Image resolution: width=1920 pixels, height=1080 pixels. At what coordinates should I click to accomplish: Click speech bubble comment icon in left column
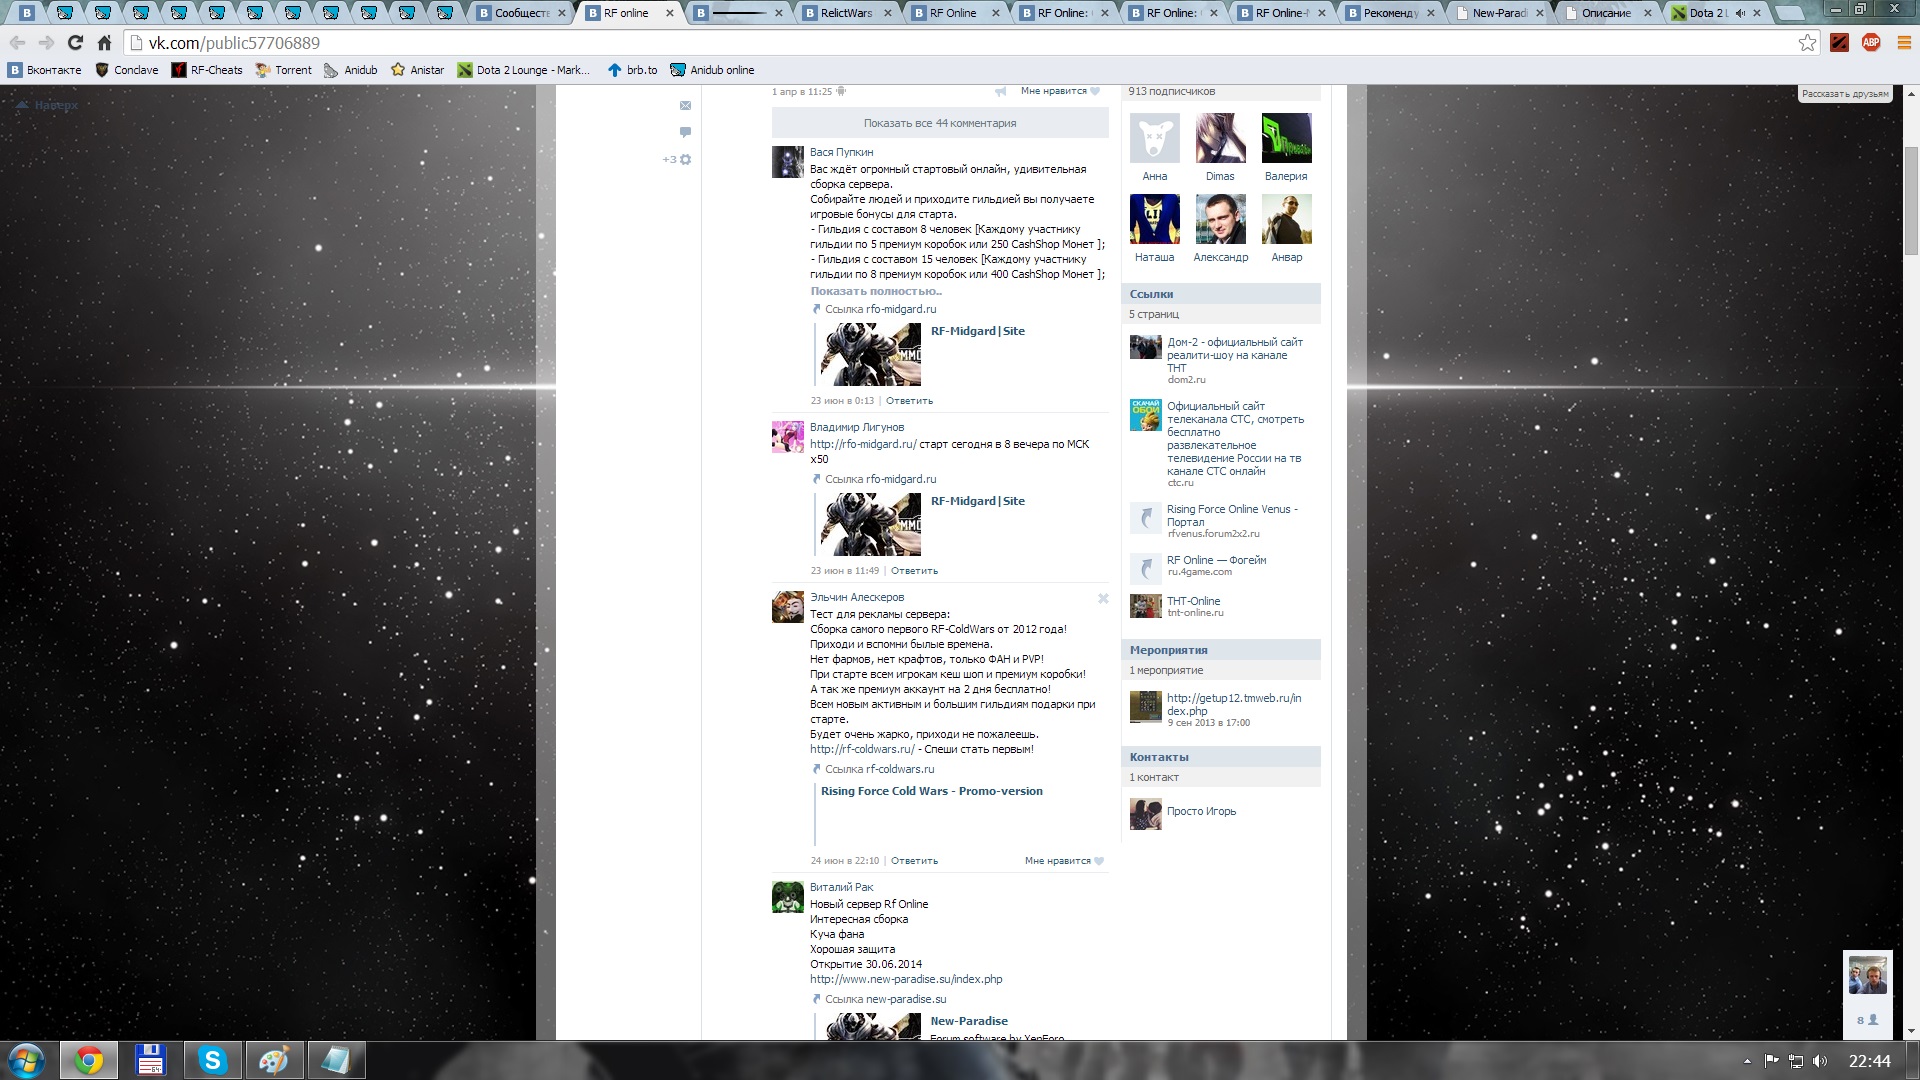685,132
